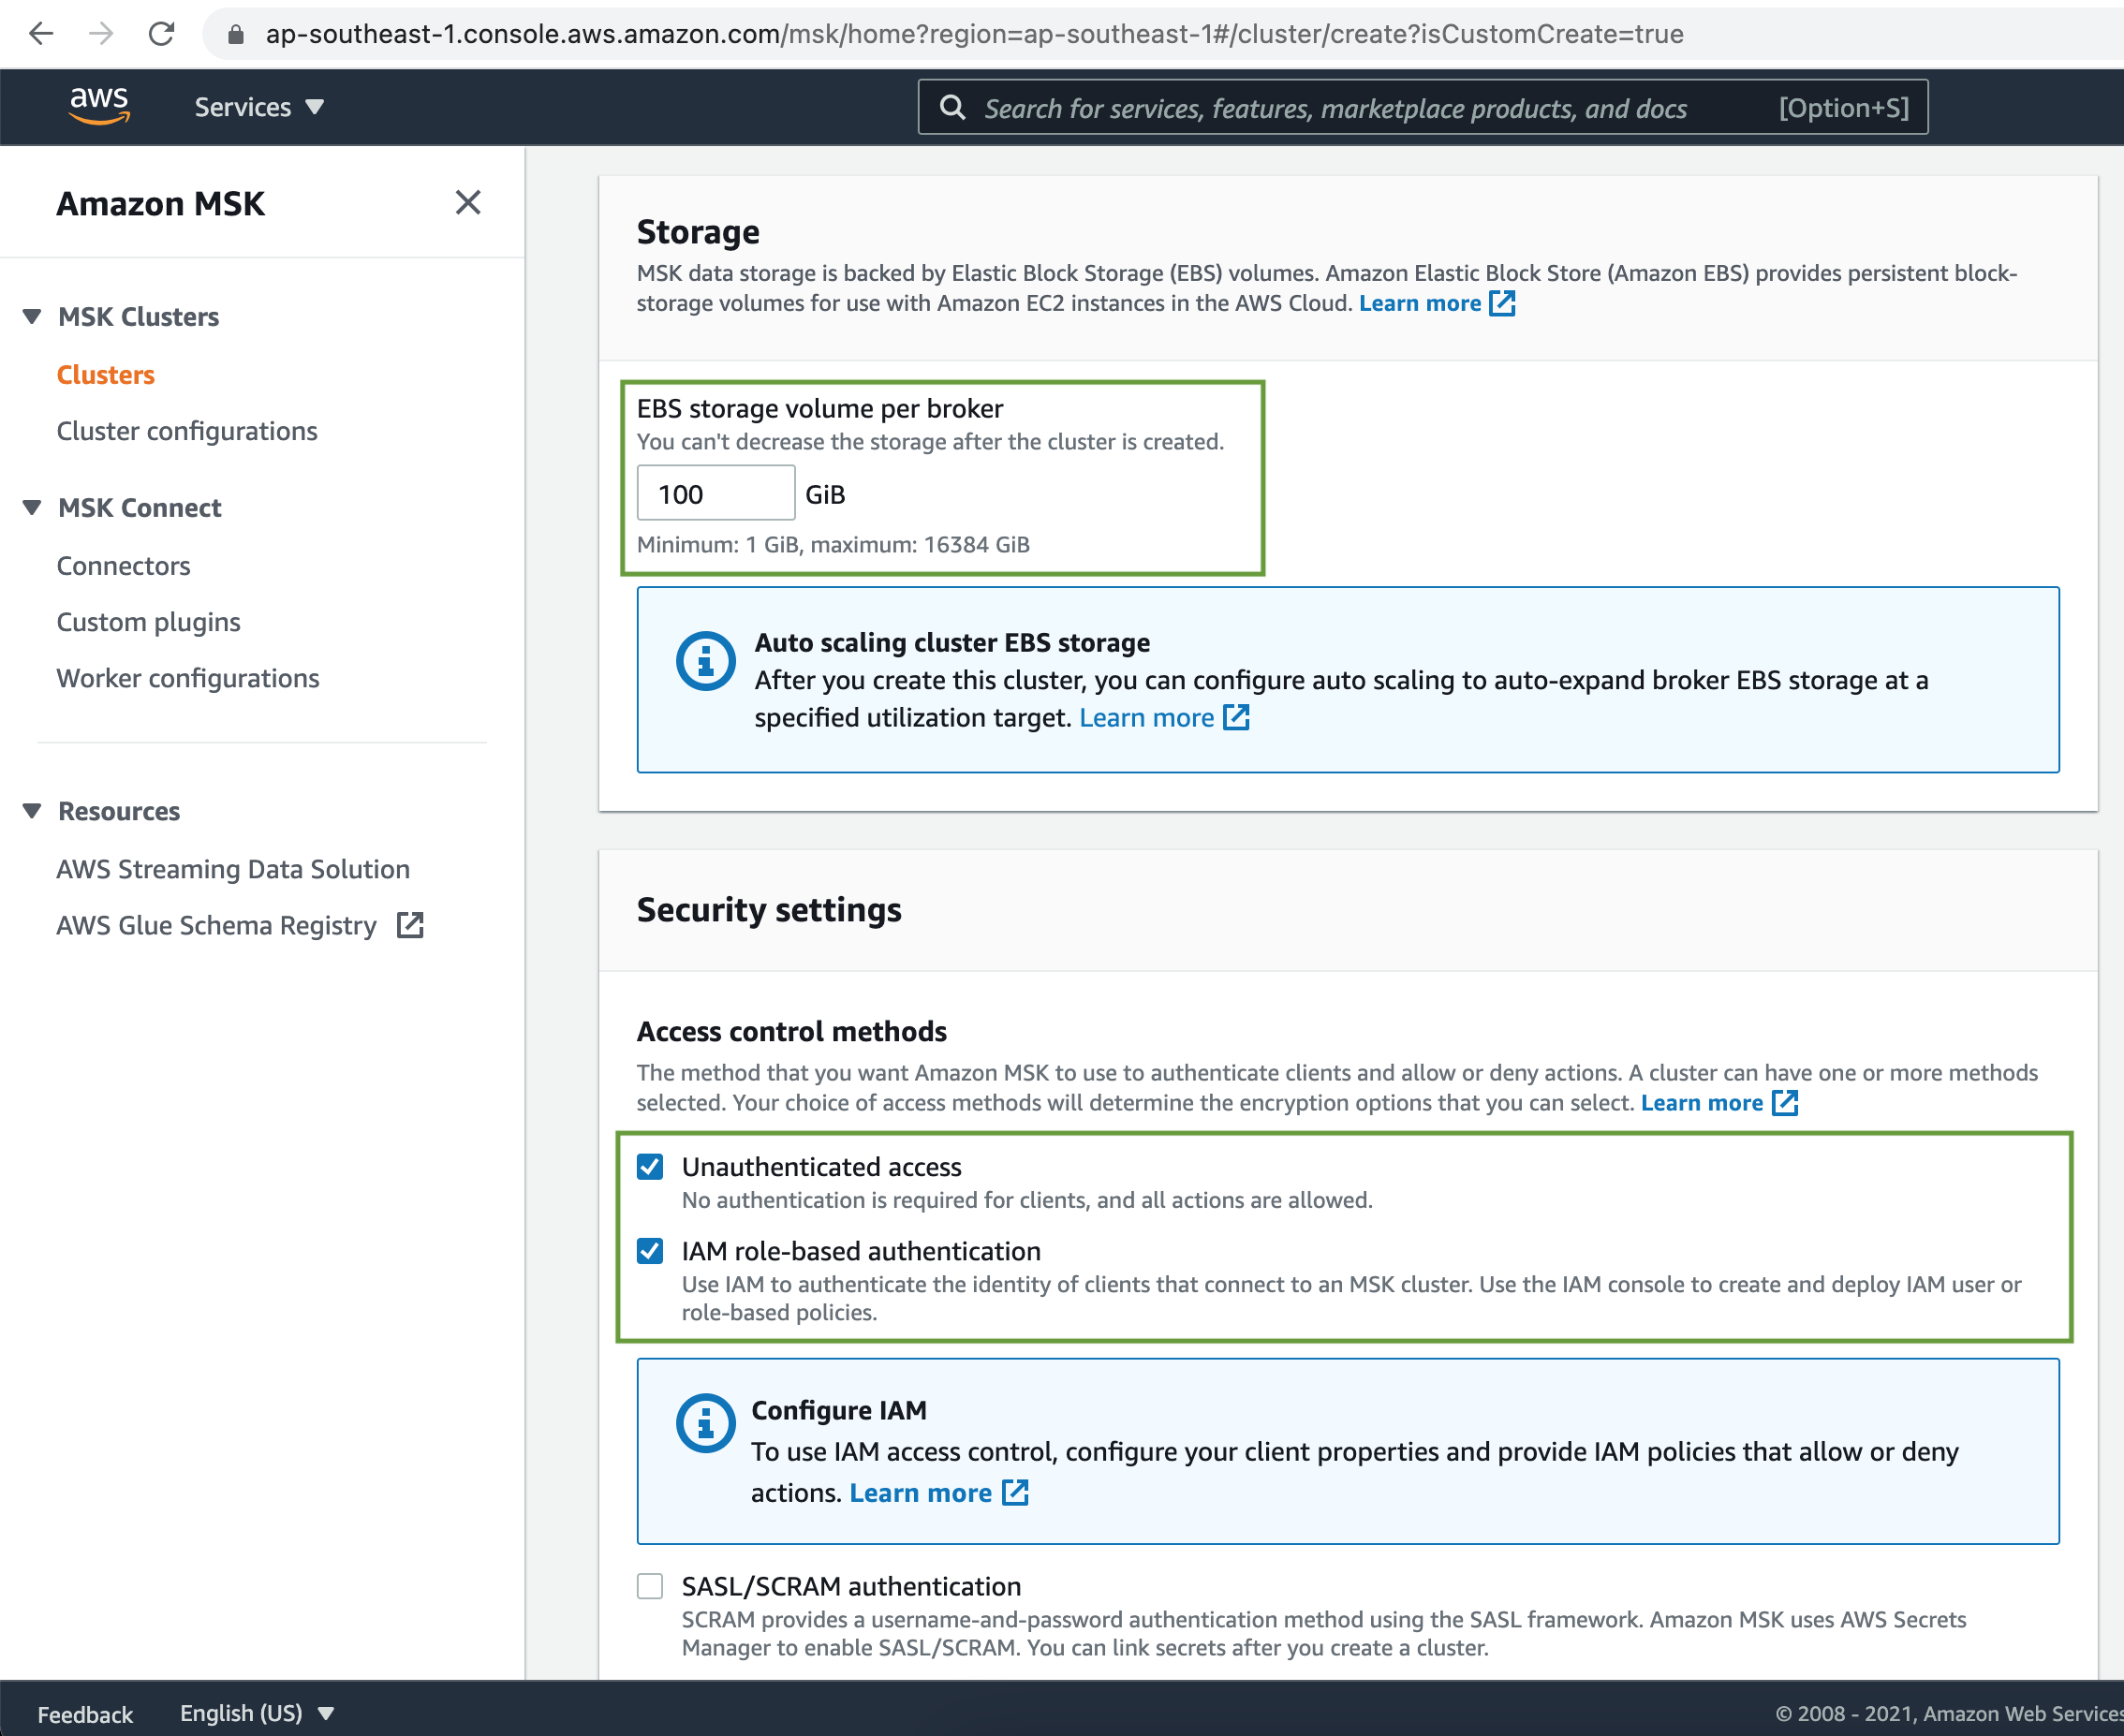2124x1736 pixels.
Task: Click the Feedback button in footer
Action: click(x=85, y=1714)
